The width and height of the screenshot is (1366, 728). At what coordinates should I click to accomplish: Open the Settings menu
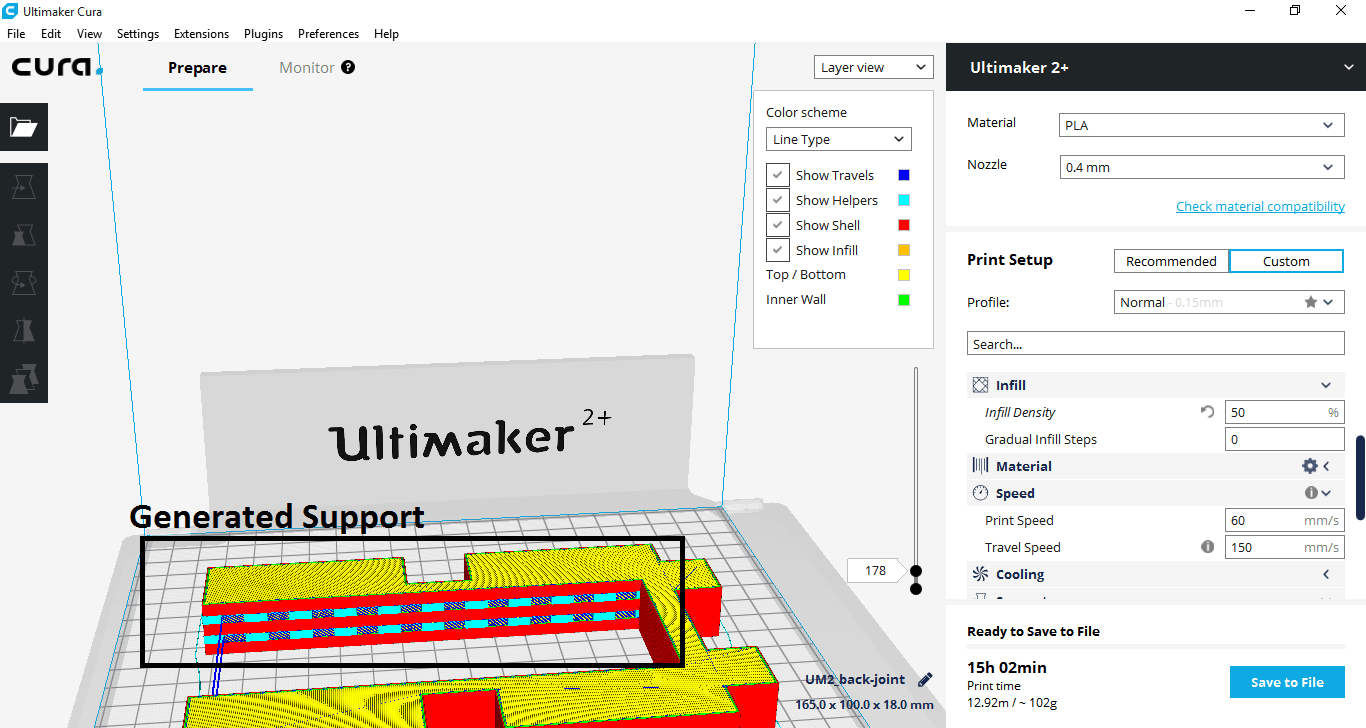[138, 33]
